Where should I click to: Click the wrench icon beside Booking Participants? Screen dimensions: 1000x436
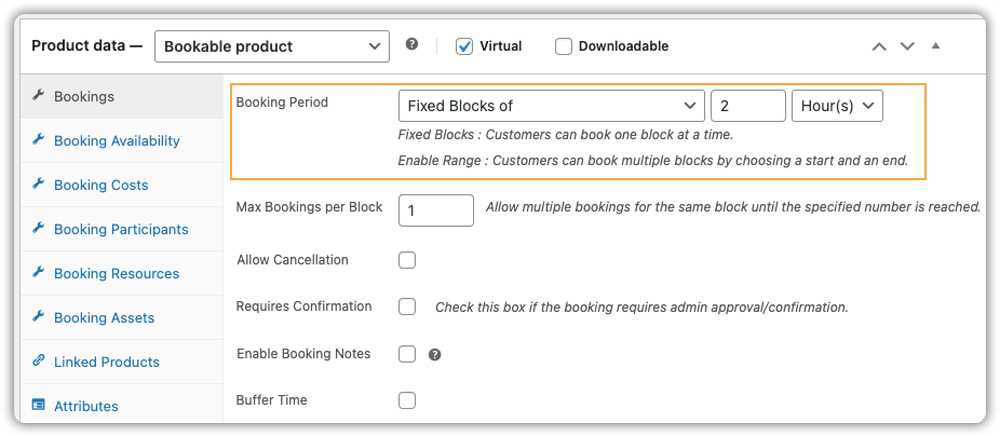pos(38,228)
